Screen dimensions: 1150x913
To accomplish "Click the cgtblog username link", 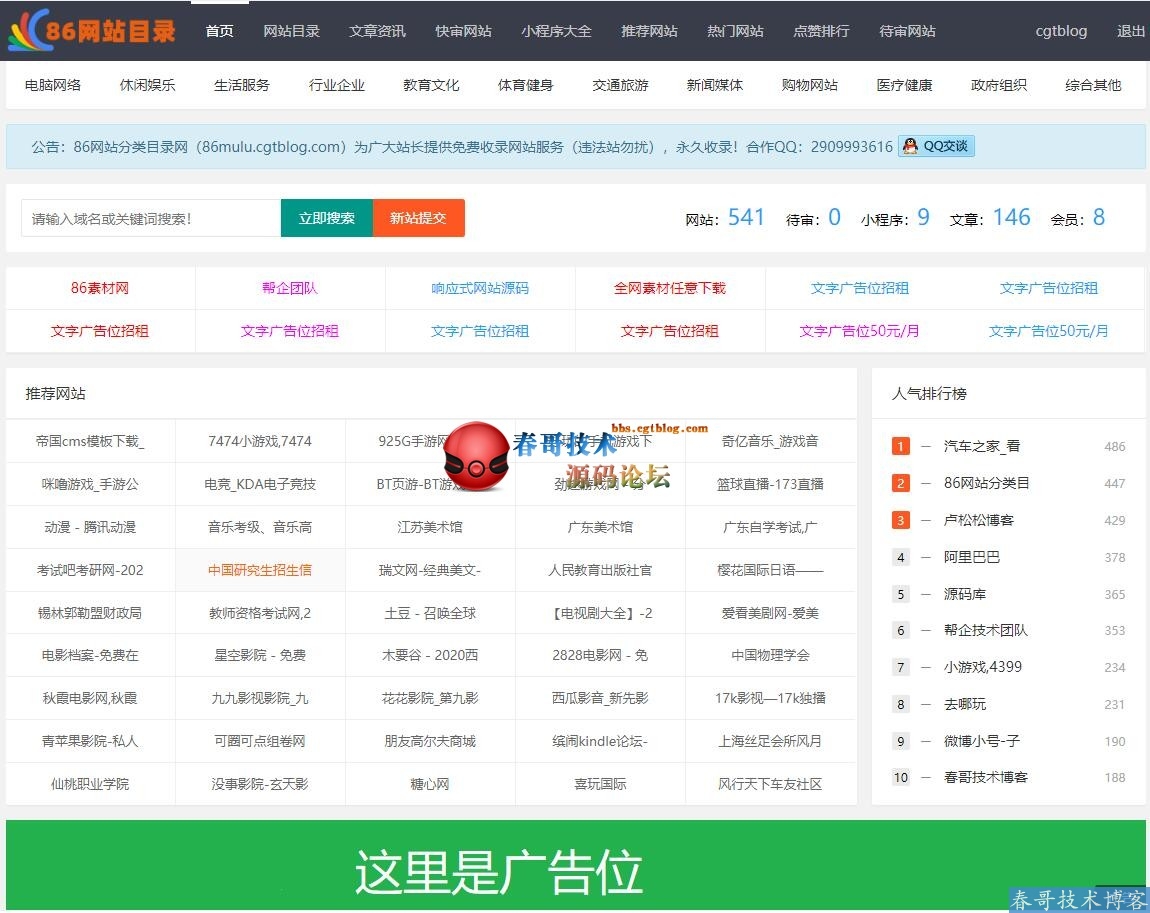I will tap(1061, 31).
